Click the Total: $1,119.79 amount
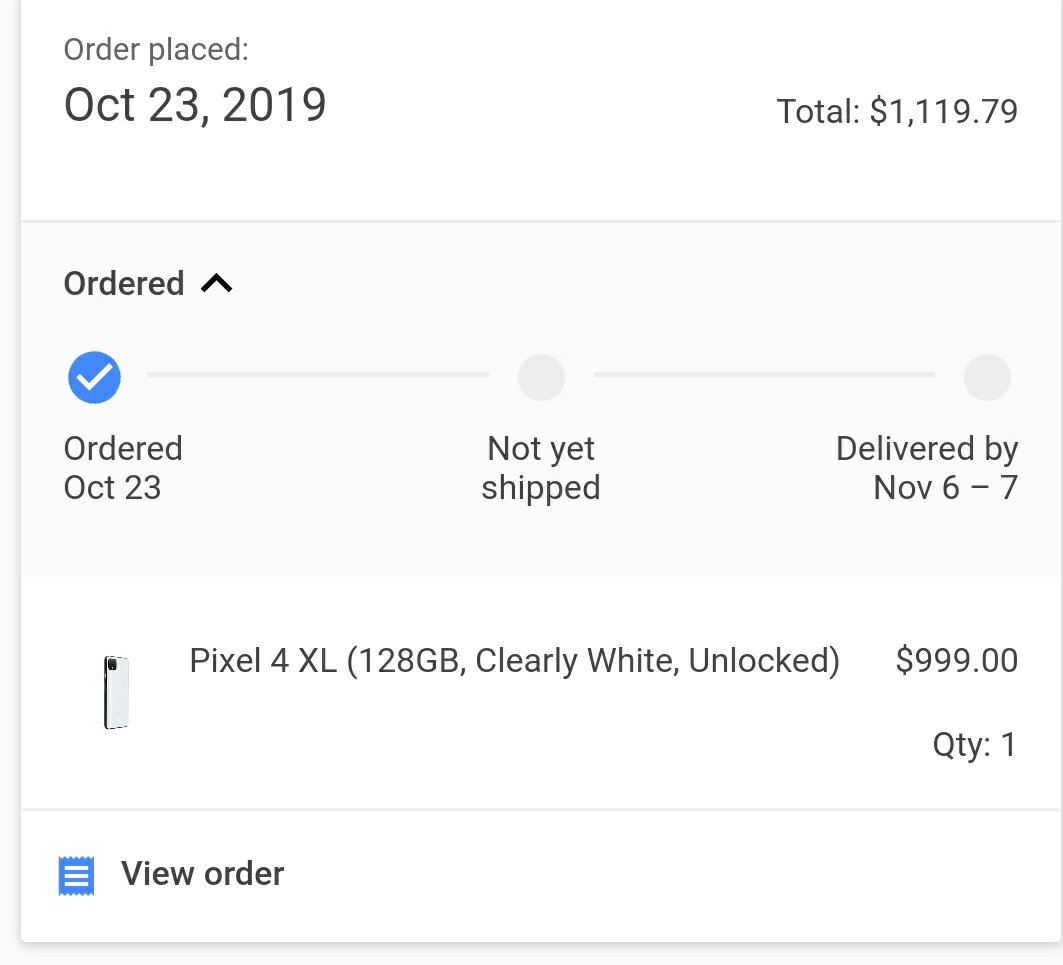This screenshot has width=1063, height=965. pyautogui.click(x=897, y=112)
